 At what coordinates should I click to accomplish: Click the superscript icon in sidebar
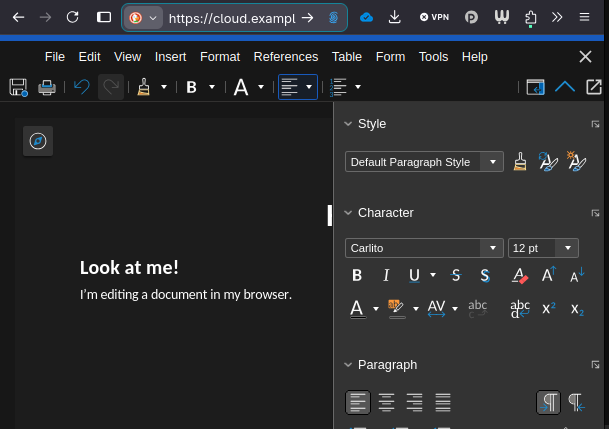(x=549, y=309)
